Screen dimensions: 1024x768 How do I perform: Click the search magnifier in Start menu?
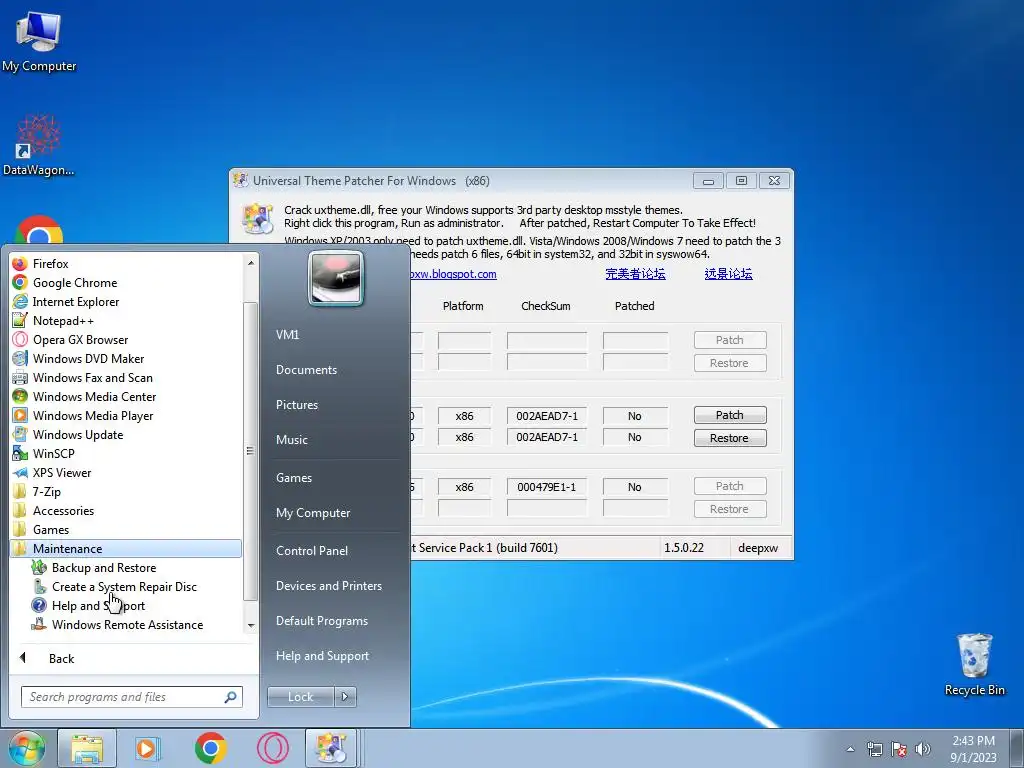(x=230, y=697)
